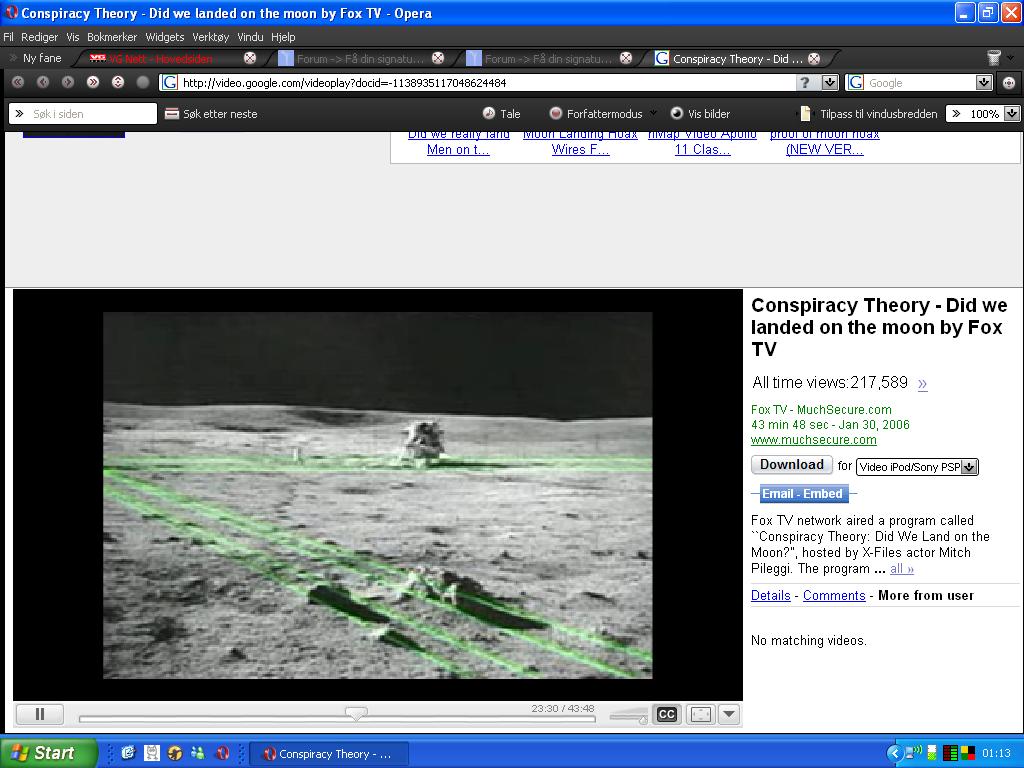Open proof of moon hoax video link
Screen dimensions: 1024x768
[x=824, y=142]
